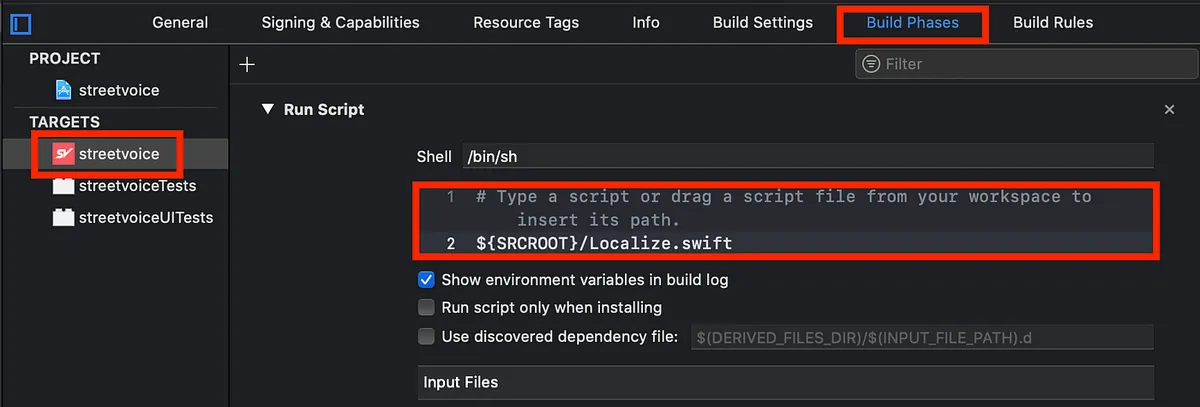Collapse the Run Script section

click(x=267, y=109)
